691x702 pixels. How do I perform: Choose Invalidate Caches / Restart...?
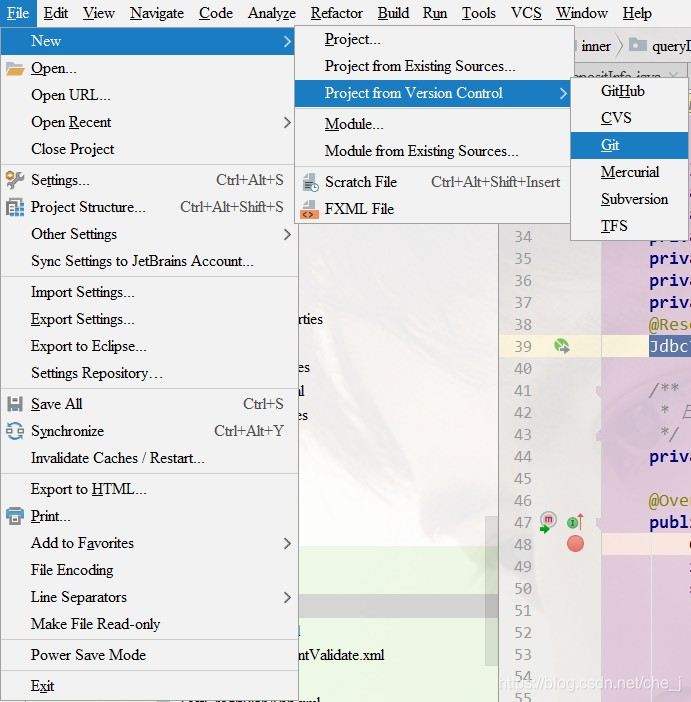(x=149, y=458)
